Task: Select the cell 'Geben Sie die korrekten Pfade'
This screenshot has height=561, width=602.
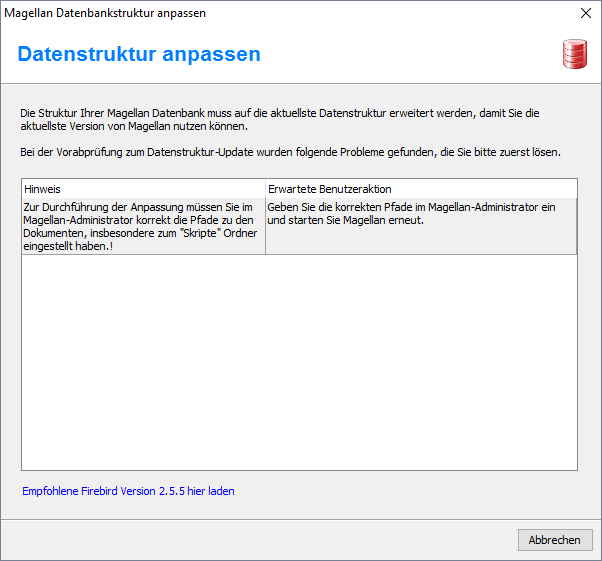Action: [421, 226]
